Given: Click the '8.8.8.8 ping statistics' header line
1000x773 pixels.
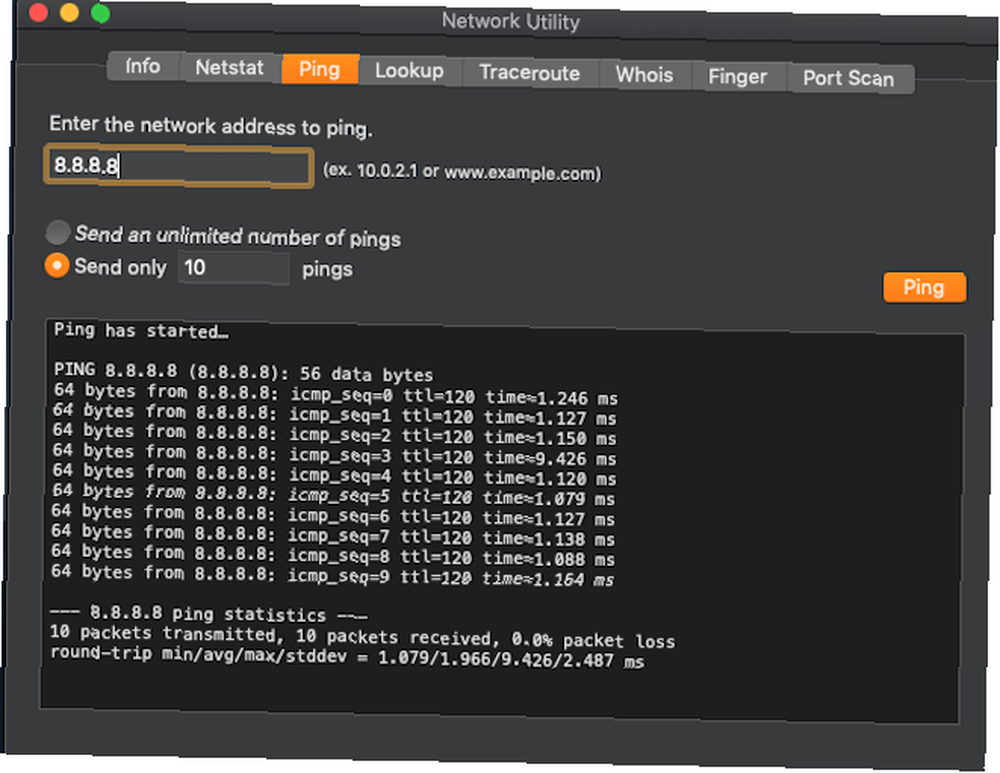Looking at the screenshot, I should pos(209,614).
